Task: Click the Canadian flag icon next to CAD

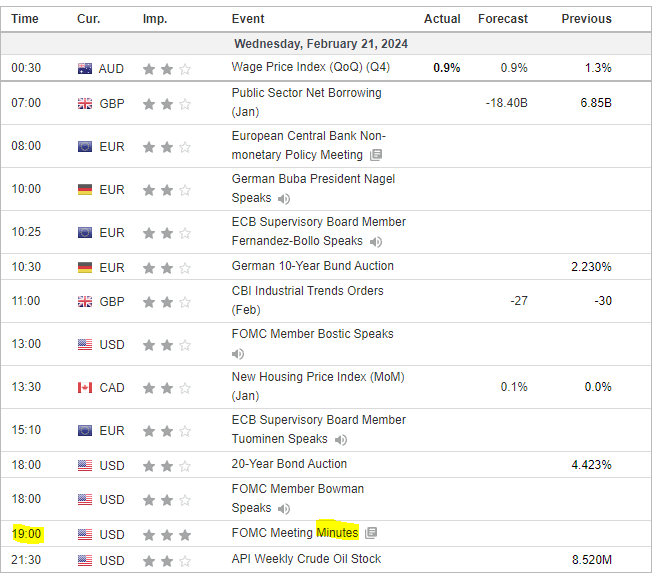Action: click(x=85, y=388)
